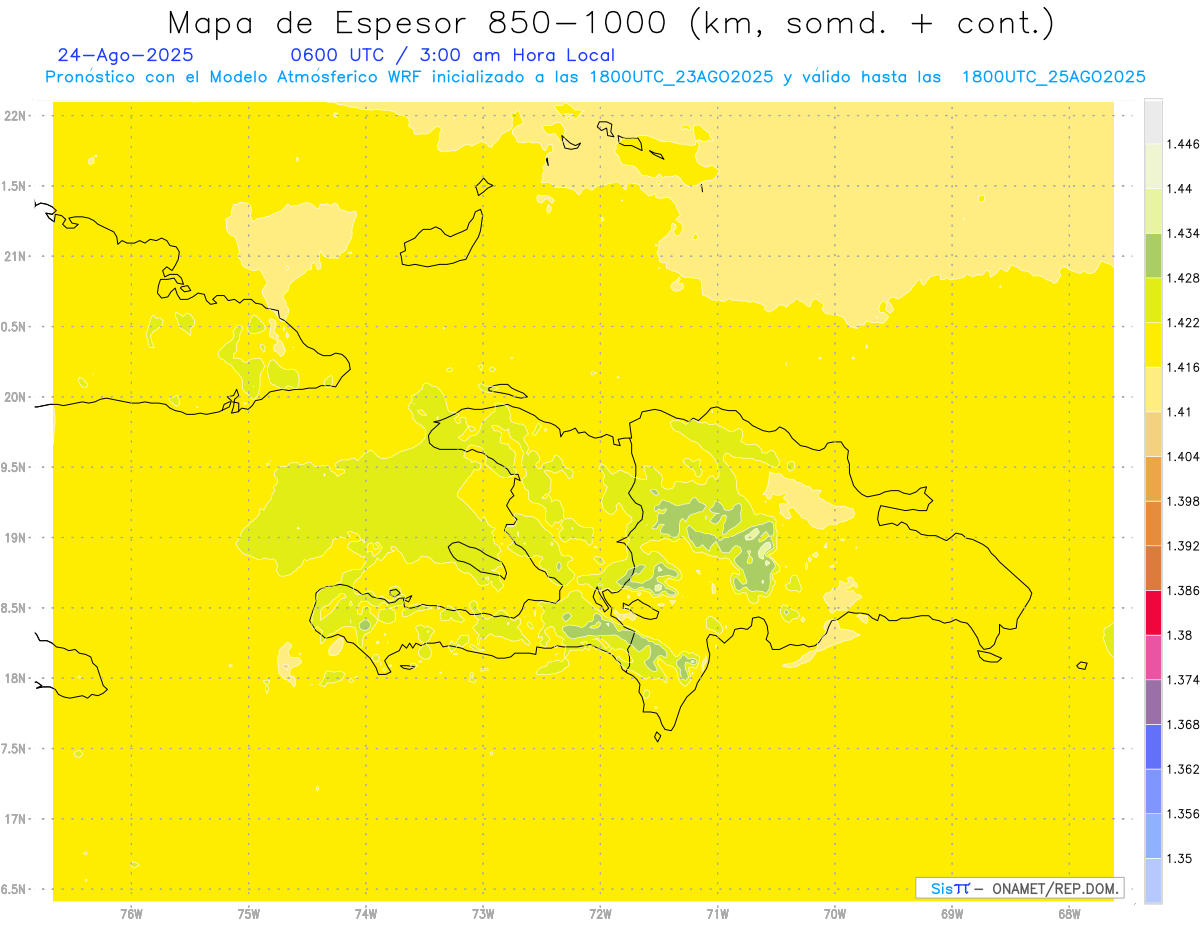Select the pink swatch between 1.374 and 1.38

pyautogui.click(x=1153, y=657)
